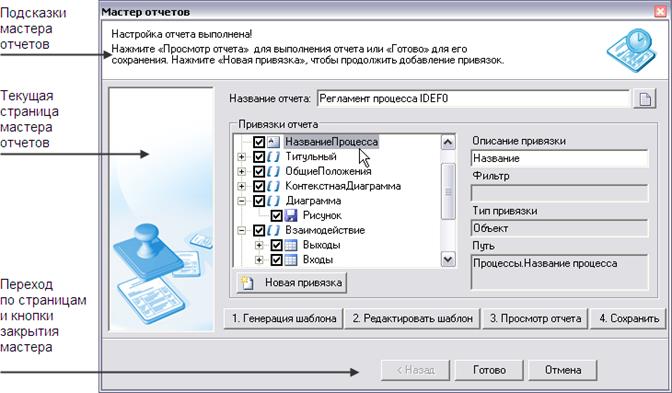Select the КонтекстнаяДиаграмма tree row
Screen dimensions: 672x393
[343, 186]
